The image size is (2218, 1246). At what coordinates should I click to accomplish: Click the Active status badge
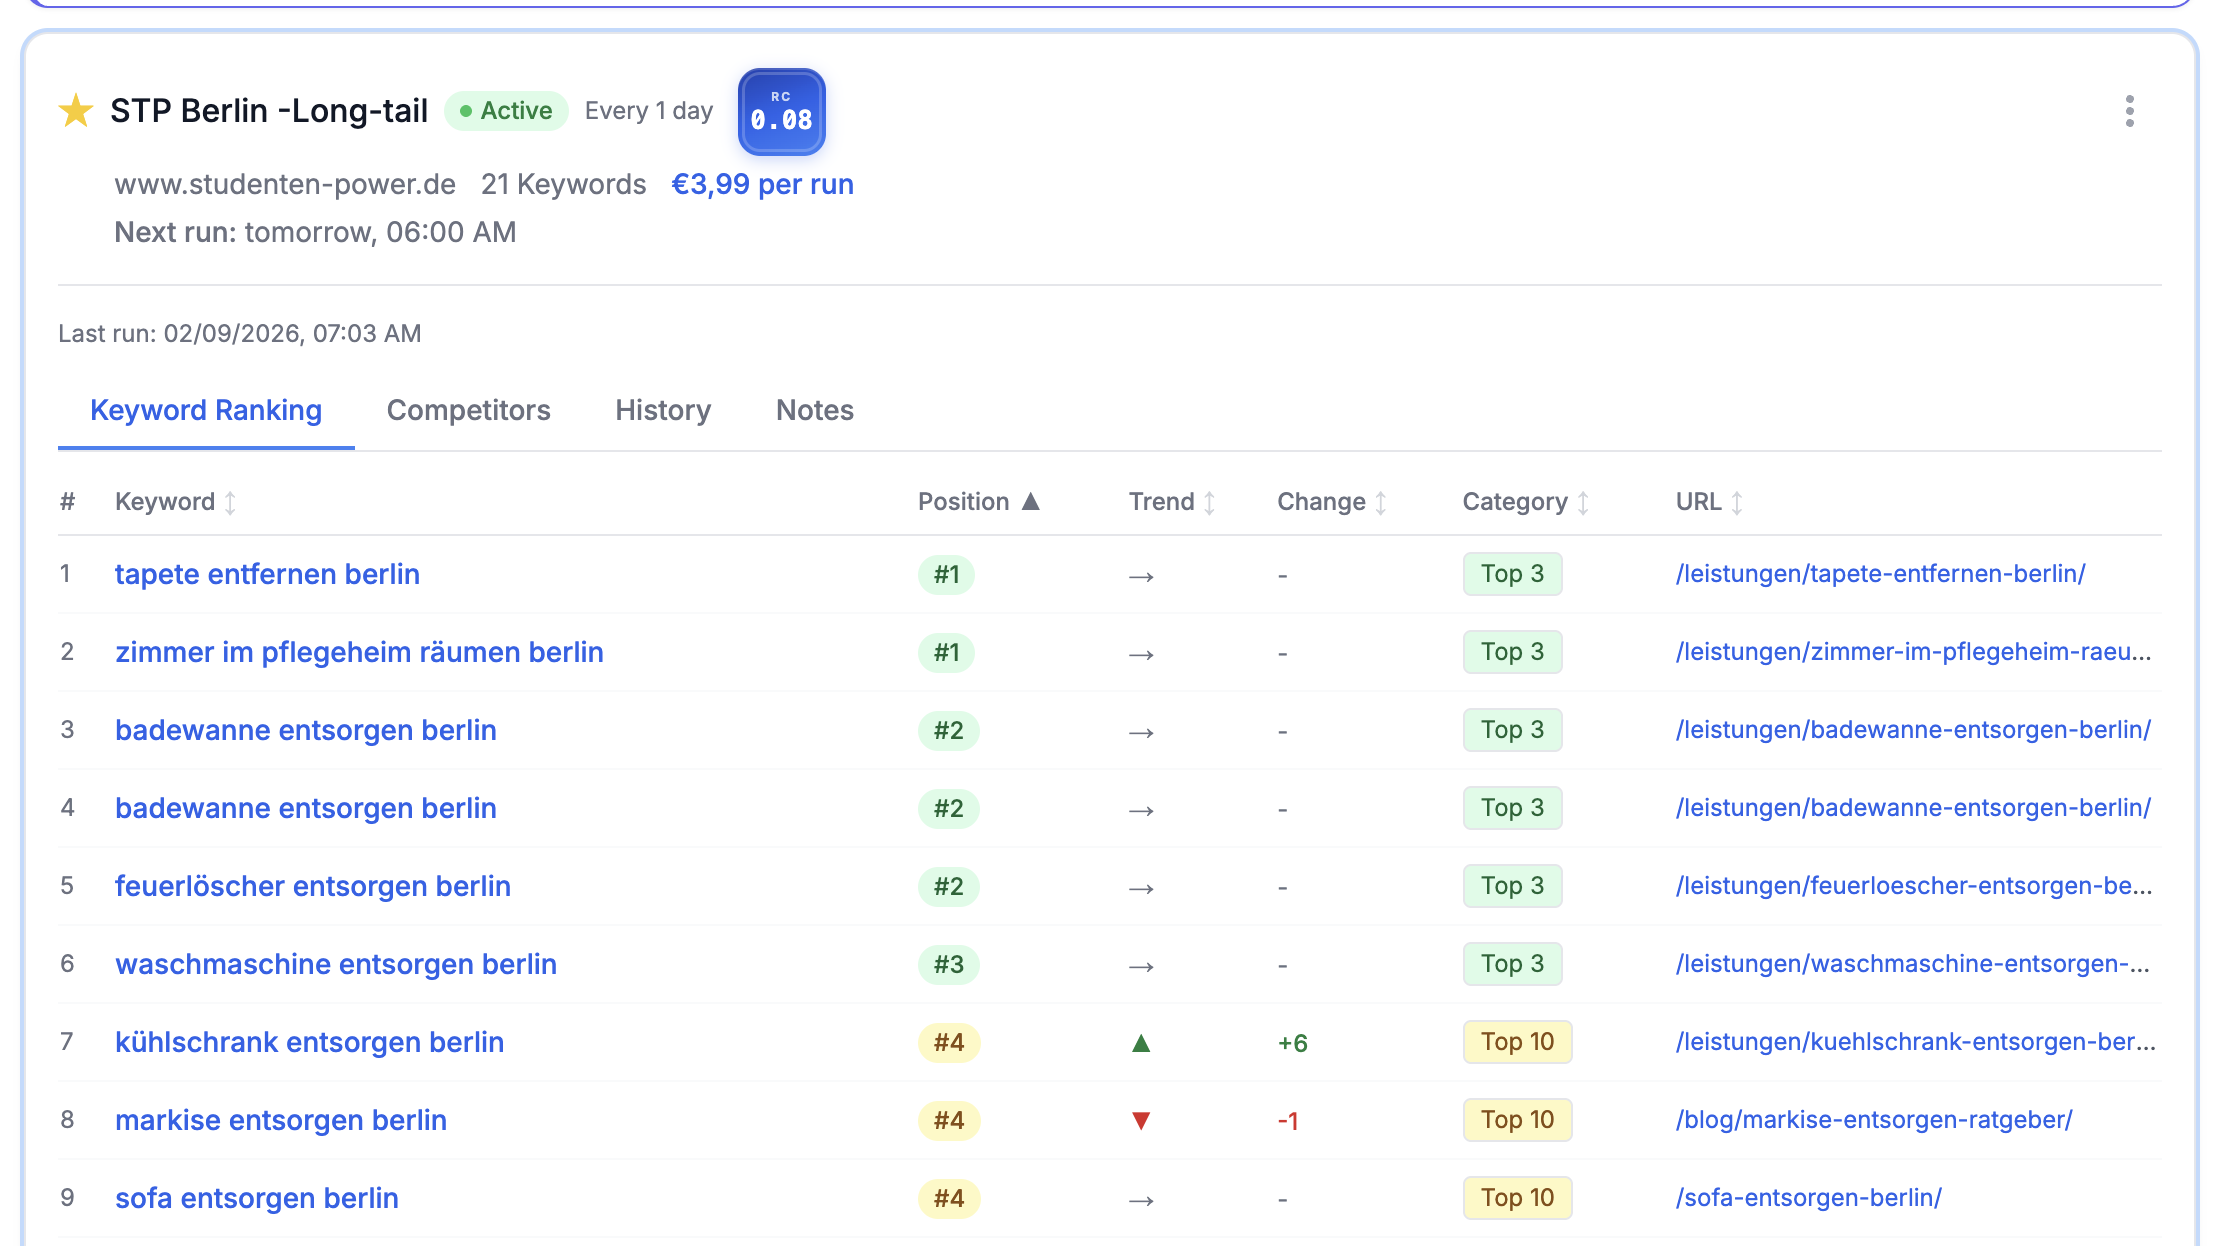pyautogui.click(x=506, y=111)
